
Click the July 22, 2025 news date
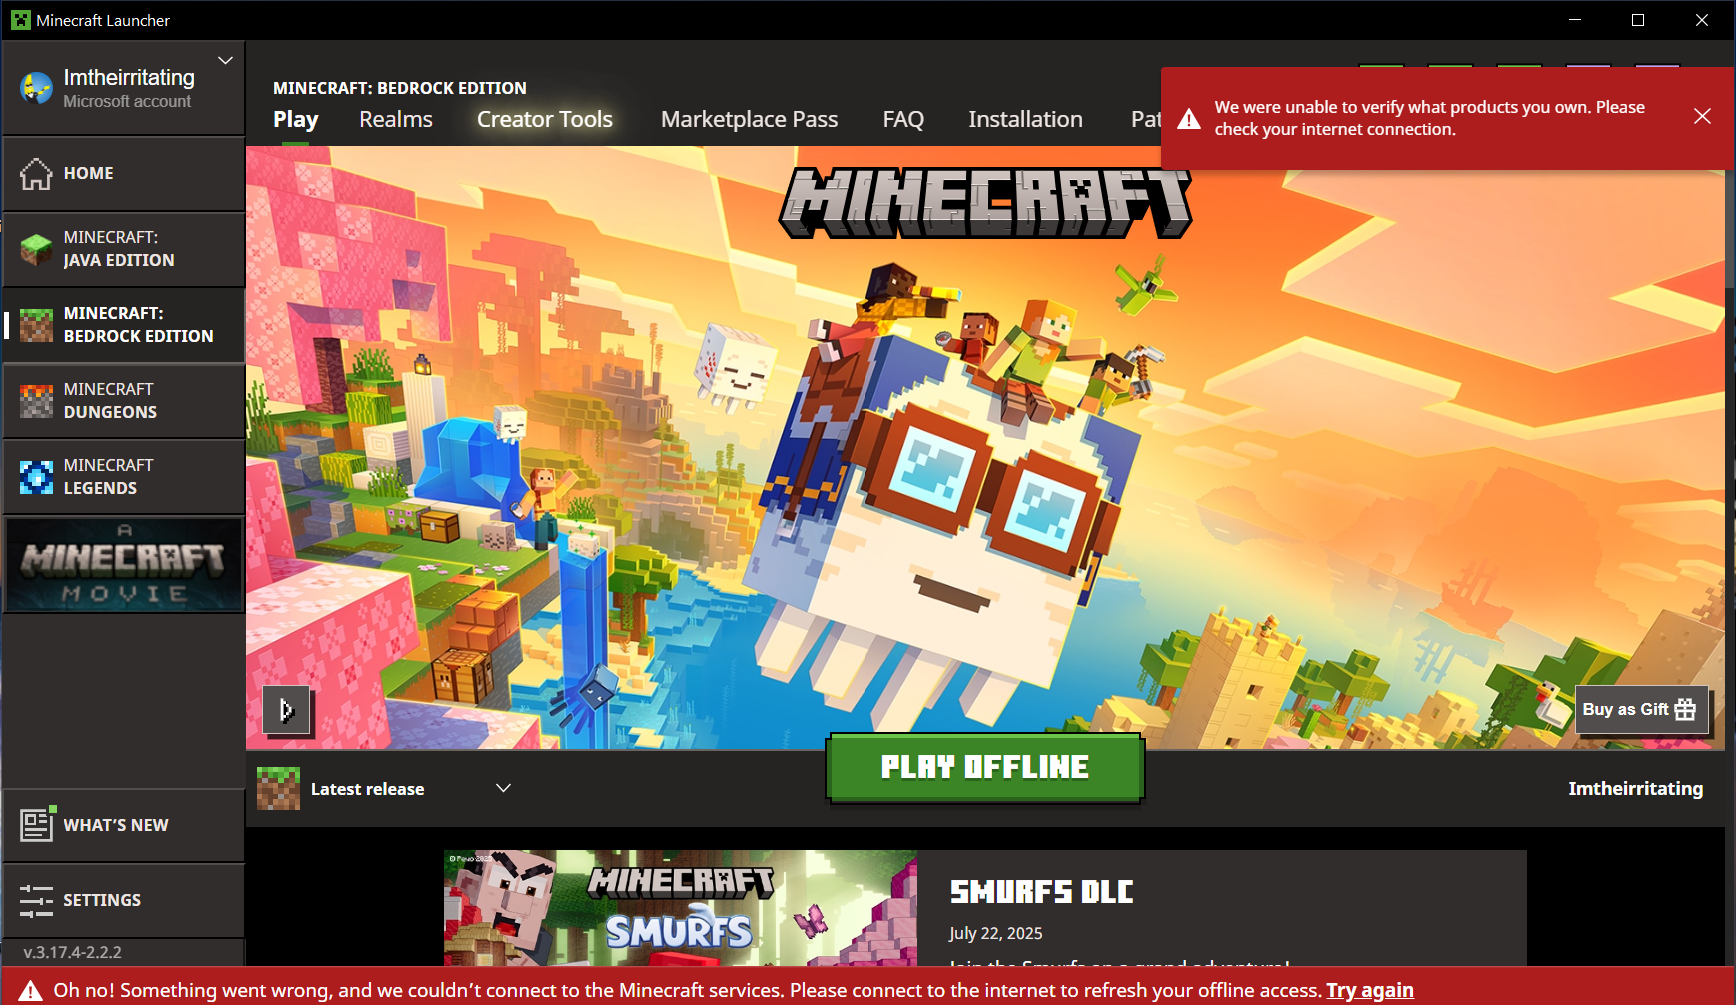click(x=996, y=933)
